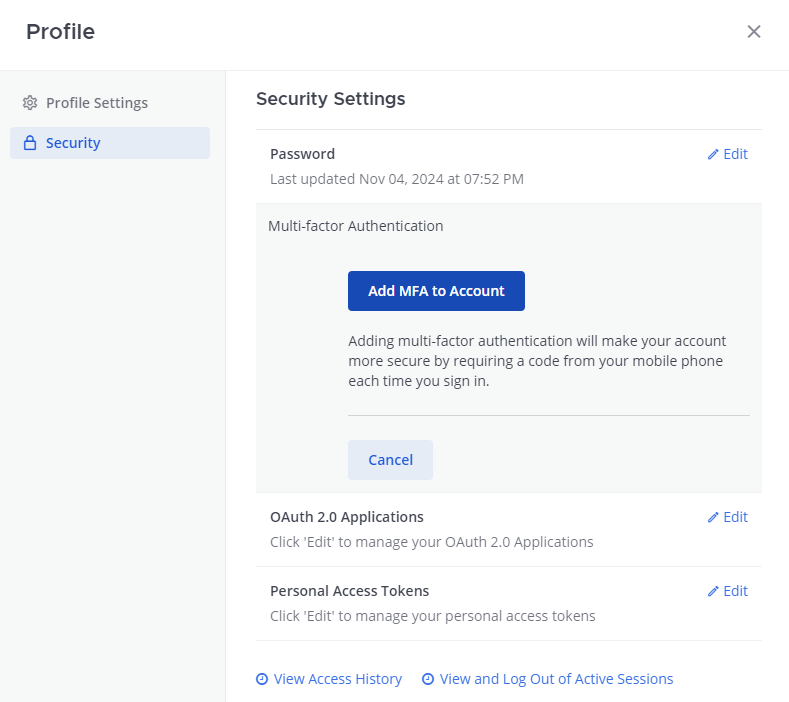This screenshot has width=789, height=702.
Task: Click the gear icon beside Profile Settings
Action: pyautogui.click(x=30, y=103)
